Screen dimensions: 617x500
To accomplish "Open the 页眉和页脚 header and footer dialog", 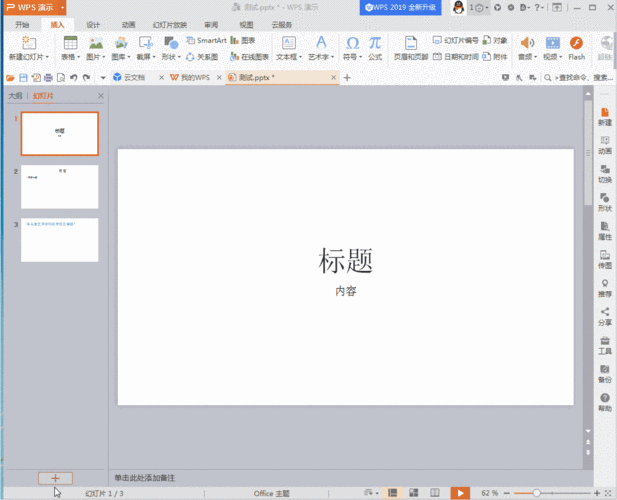I will tap(410, 57).
